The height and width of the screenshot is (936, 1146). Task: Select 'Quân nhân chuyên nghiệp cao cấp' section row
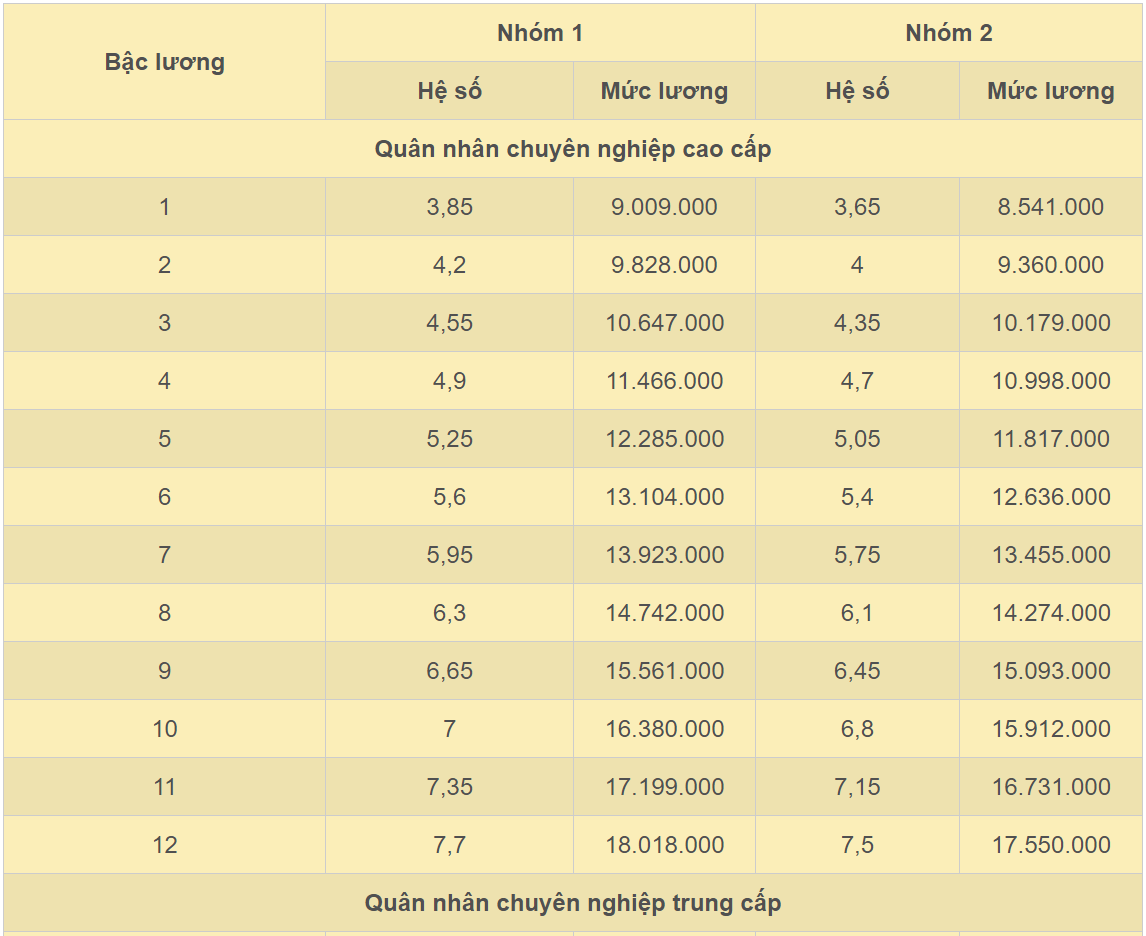point(572,149)
